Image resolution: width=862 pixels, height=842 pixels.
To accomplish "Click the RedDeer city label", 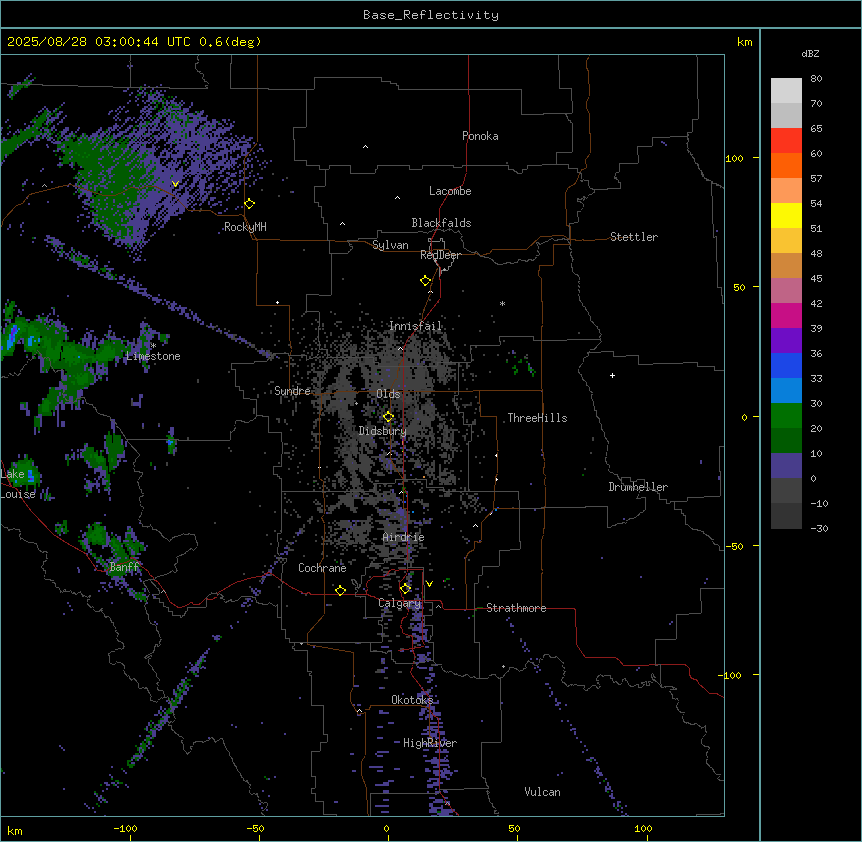I will pos(440,255).
